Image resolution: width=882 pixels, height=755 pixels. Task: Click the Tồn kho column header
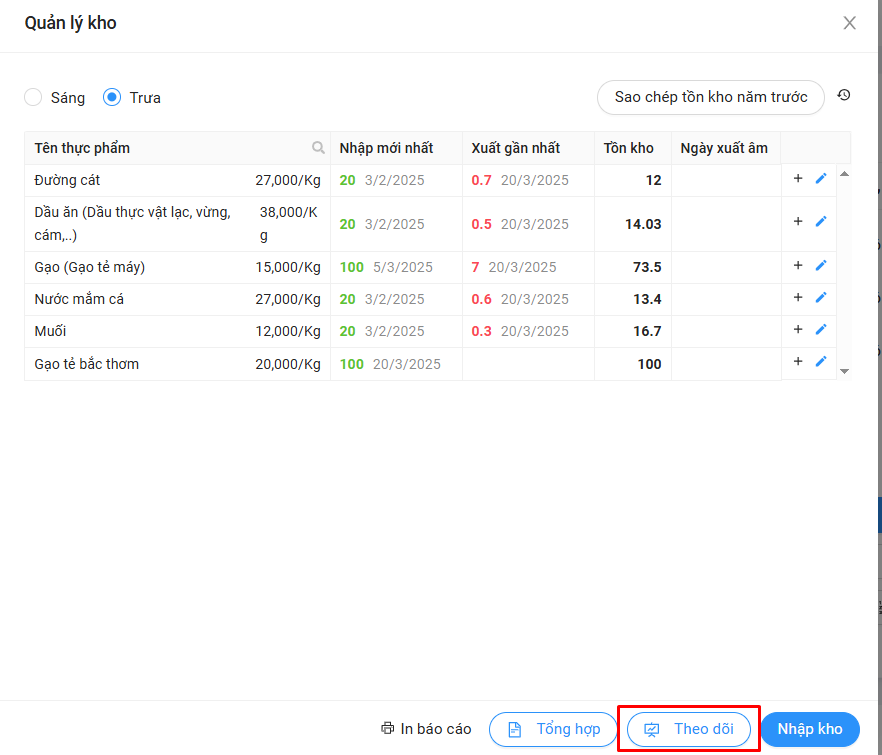click(x=628, y=148)
